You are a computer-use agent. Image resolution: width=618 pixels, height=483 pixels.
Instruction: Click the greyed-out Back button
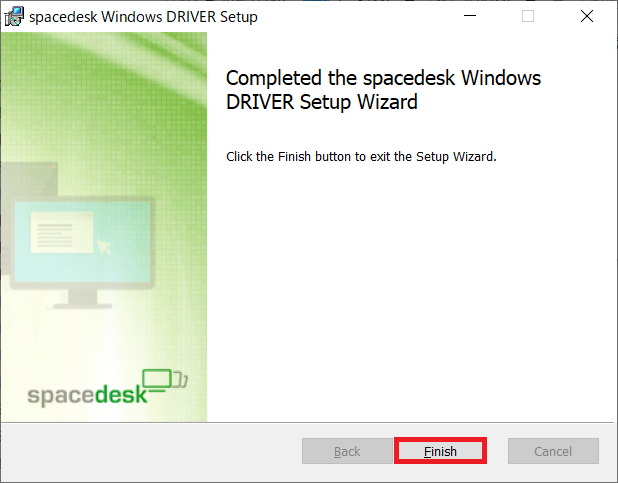pyautogui.click(x=347, y=451)
